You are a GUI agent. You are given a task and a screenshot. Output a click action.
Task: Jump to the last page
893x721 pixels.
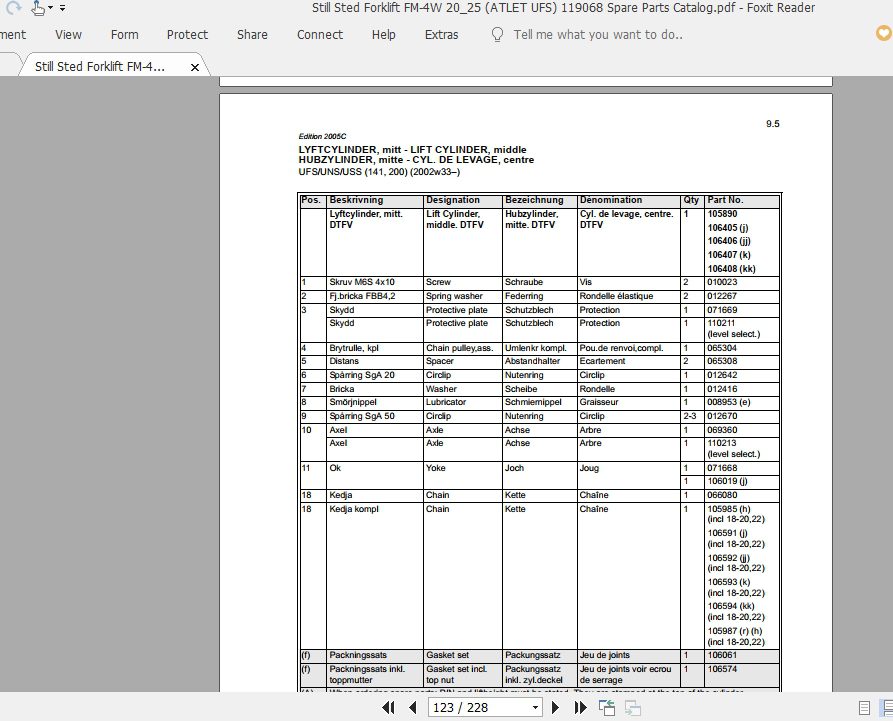(x=580, y=707)
